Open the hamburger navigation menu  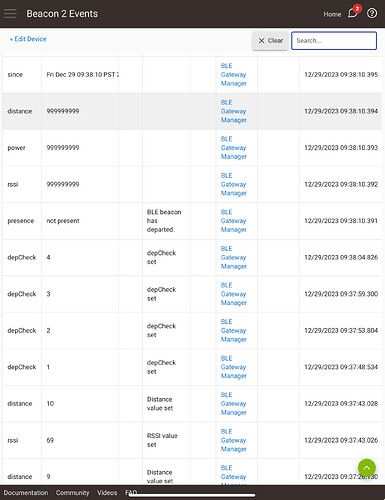coord(10,14)
